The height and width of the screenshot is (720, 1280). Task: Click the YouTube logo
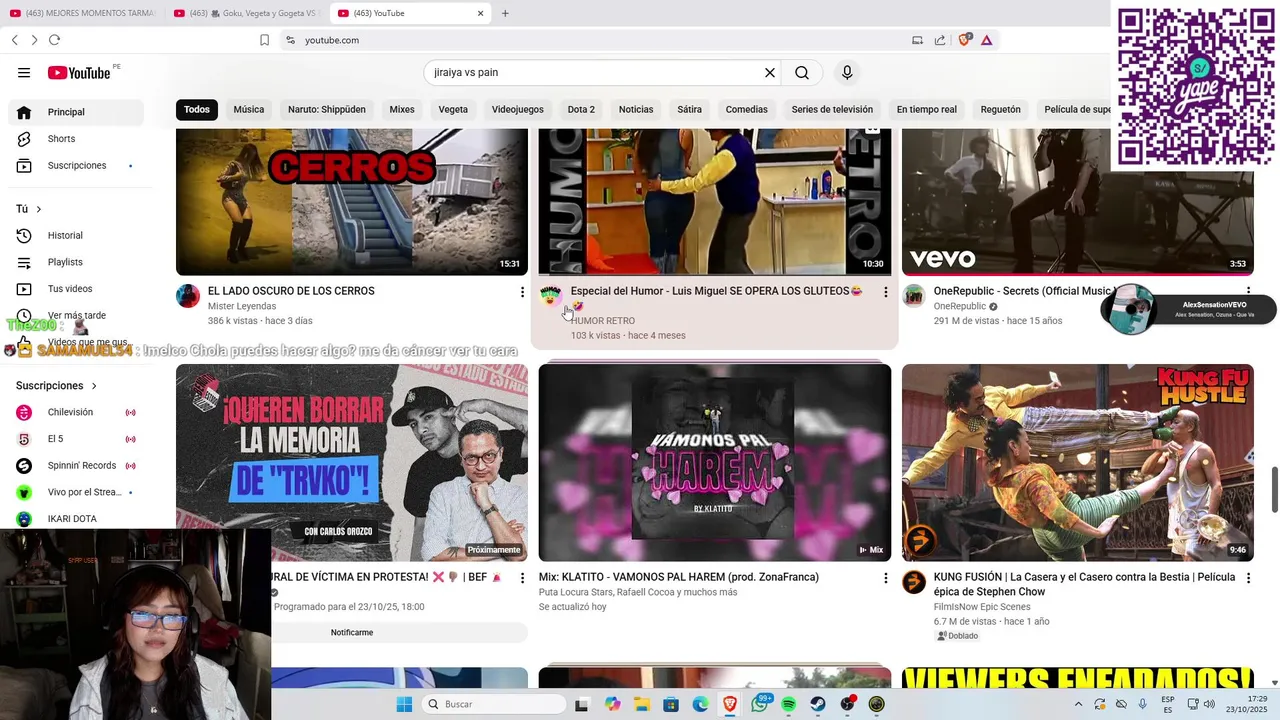point(79,72)
